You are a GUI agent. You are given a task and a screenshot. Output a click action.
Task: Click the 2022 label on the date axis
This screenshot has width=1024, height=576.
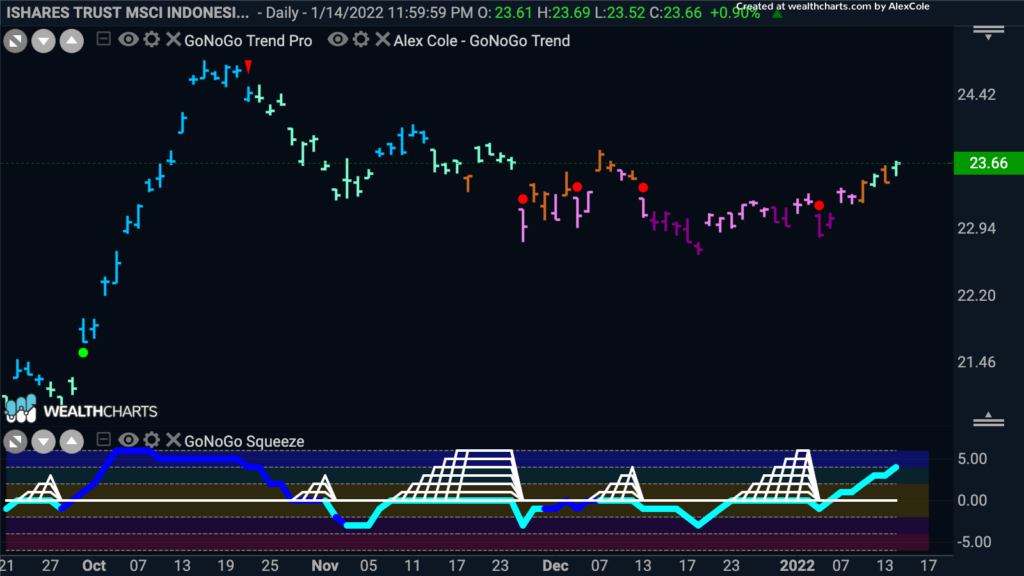click(x=797, y=566)
